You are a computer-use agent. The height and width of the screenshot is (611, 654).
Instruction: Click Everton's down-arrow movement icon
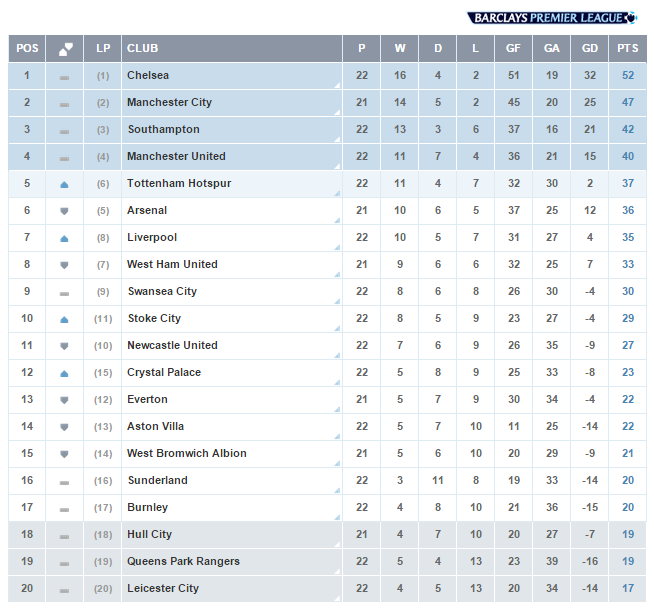point(65,400)
